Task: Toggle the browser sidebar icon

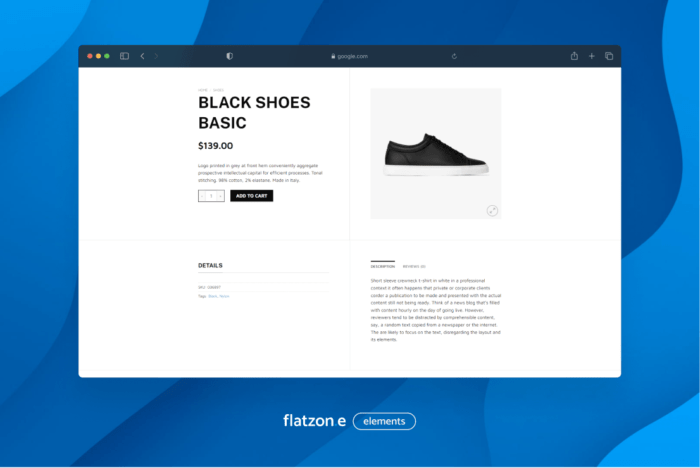Action: click(125, 56)
